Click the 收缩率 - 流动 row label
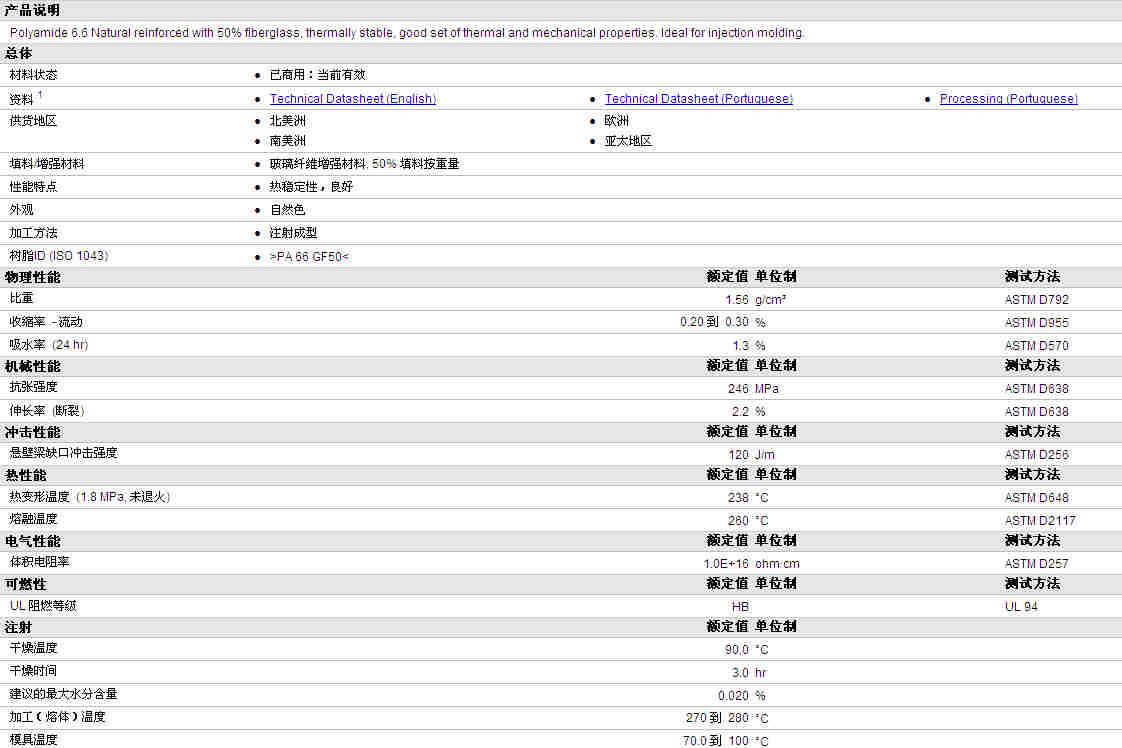 [x=46, y=322]
